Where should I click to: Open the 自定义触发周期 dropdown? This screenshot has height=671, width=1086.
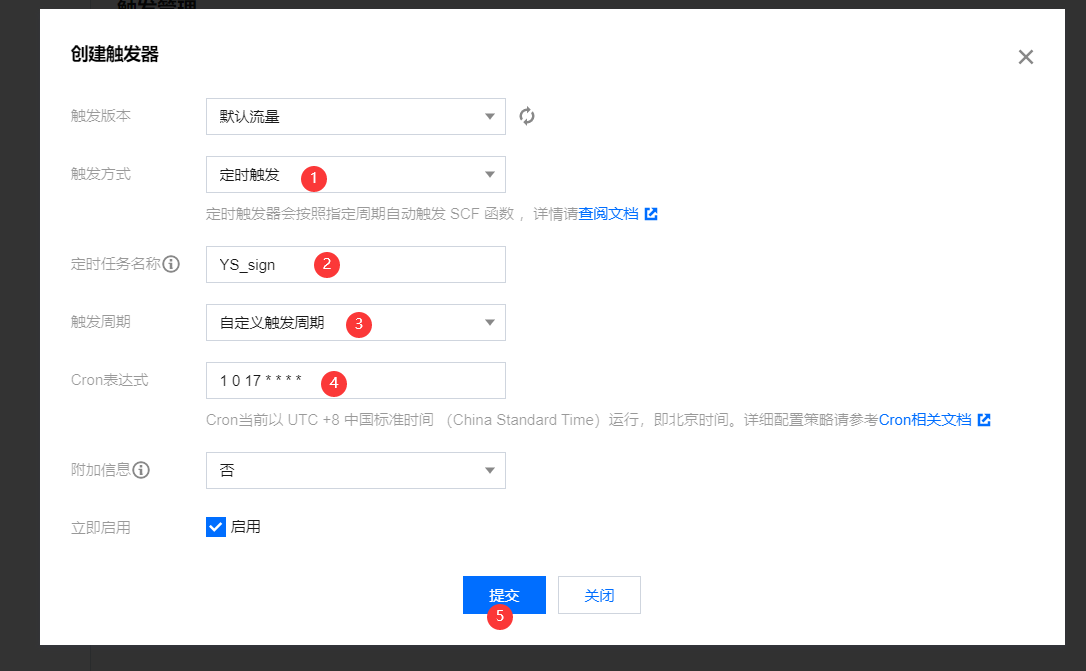[x=355, y=322]
